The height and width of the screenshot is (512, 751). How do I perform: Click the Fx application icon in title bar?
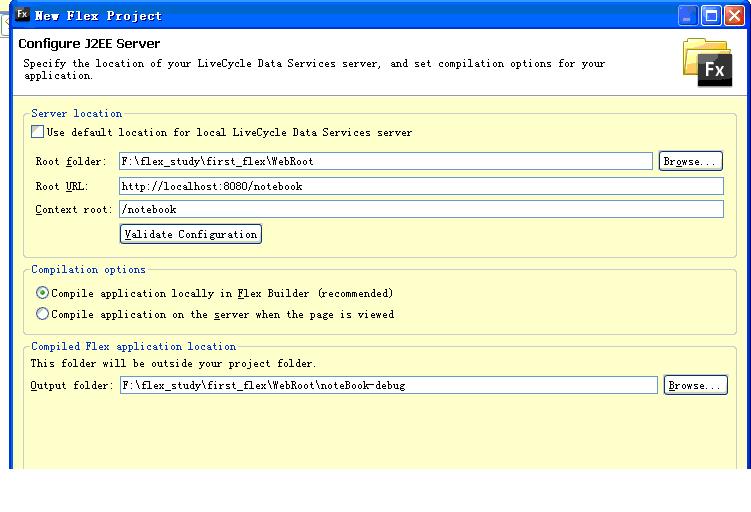23,14
